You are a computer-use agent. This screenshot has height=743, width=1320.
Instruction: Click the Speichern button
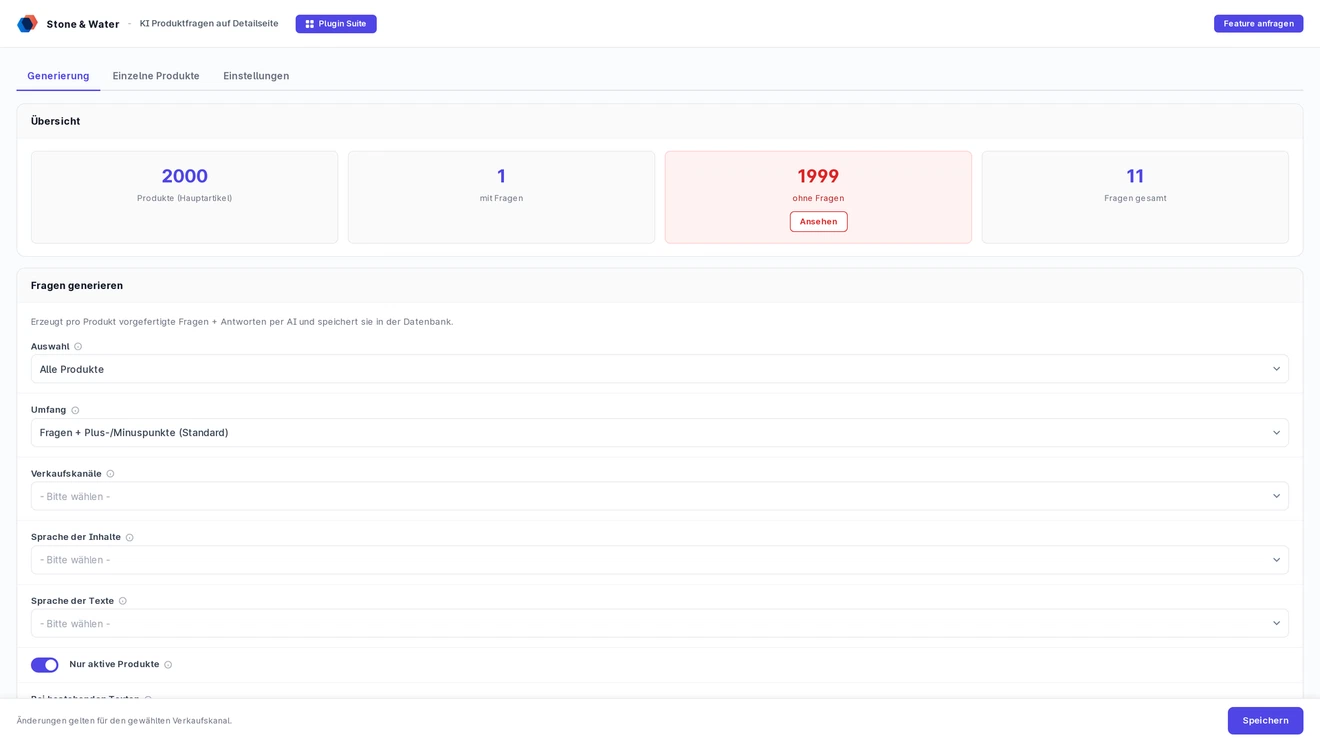pyautogui.click(x=1265, y=721)
